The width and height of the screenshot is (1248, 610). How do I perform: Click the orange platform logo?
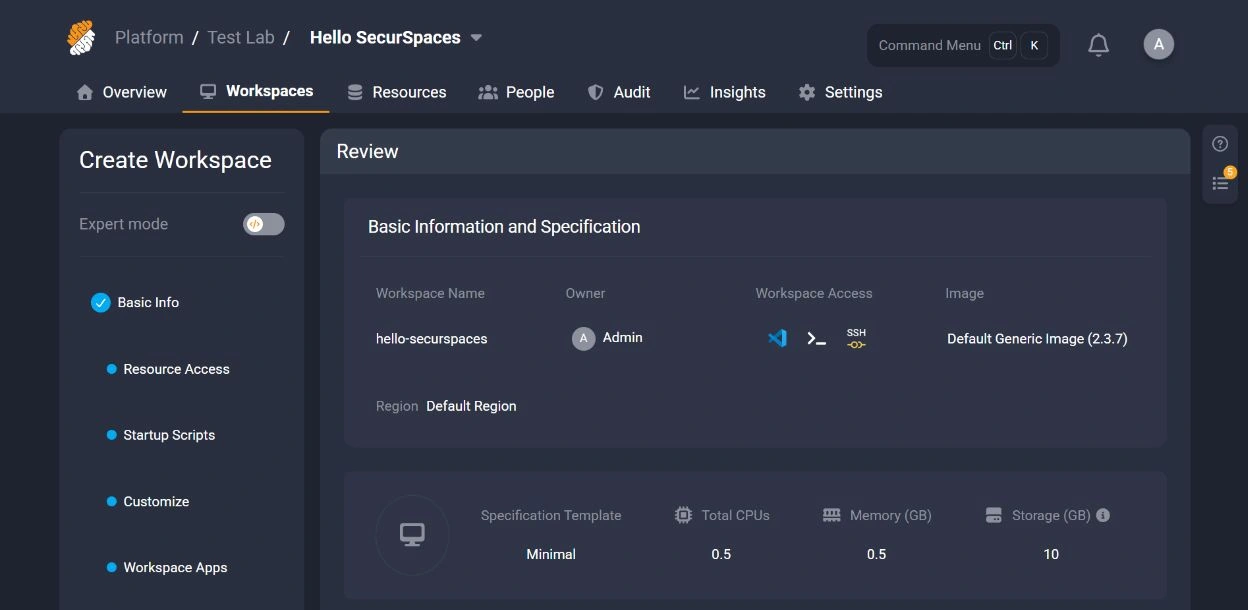[81, 38]
